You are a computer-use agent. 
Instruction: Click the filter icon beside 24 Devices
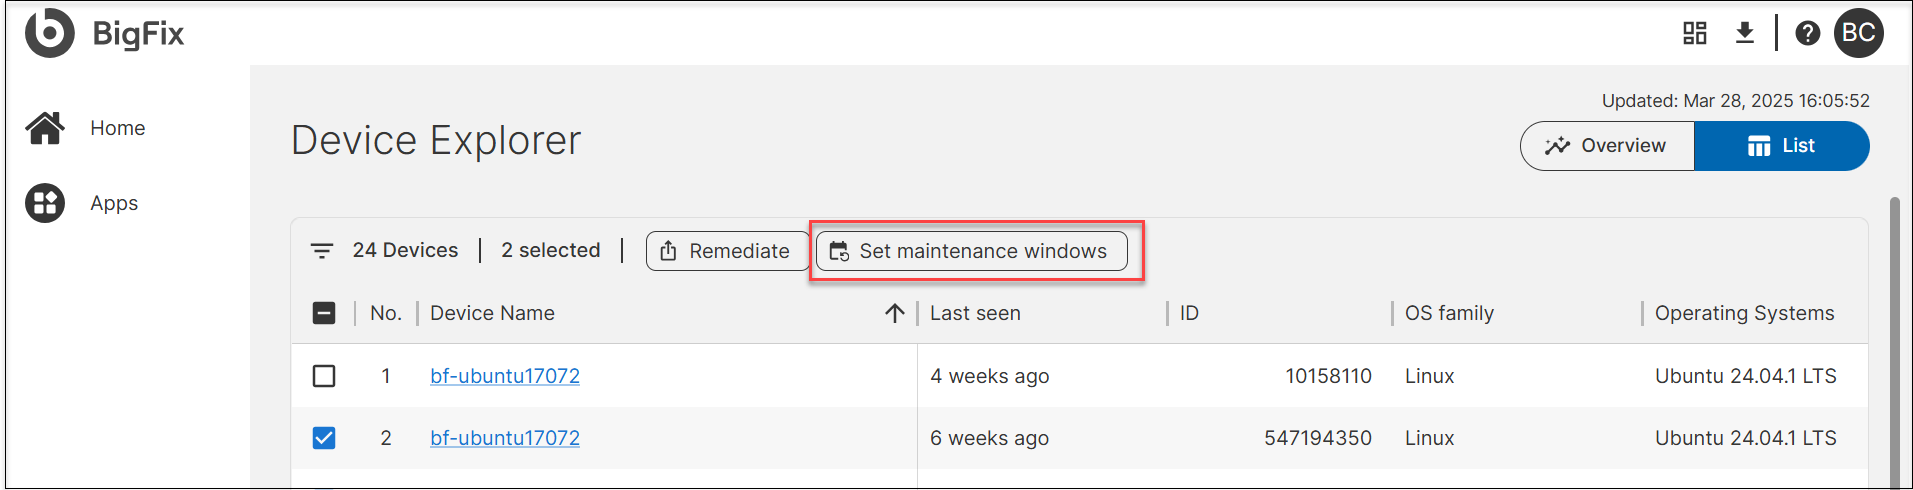click(322, 251)
